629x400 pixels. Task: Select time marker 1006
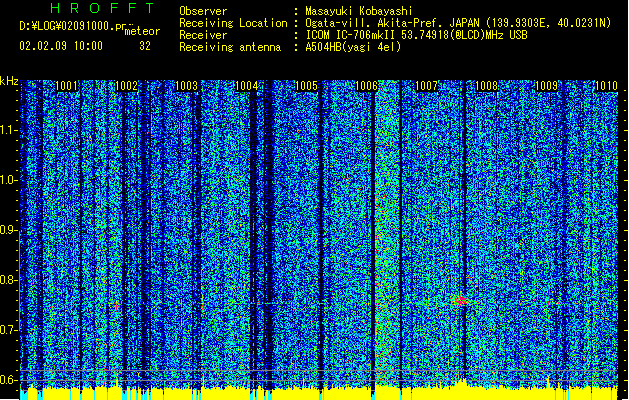click(x=367, y=86)
